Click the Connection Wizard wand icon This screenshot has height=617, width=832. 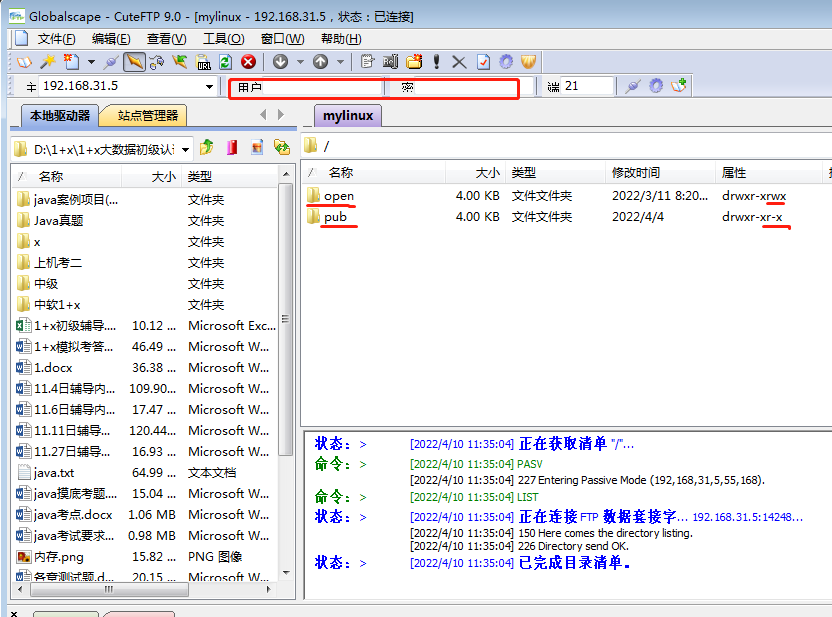47,62
